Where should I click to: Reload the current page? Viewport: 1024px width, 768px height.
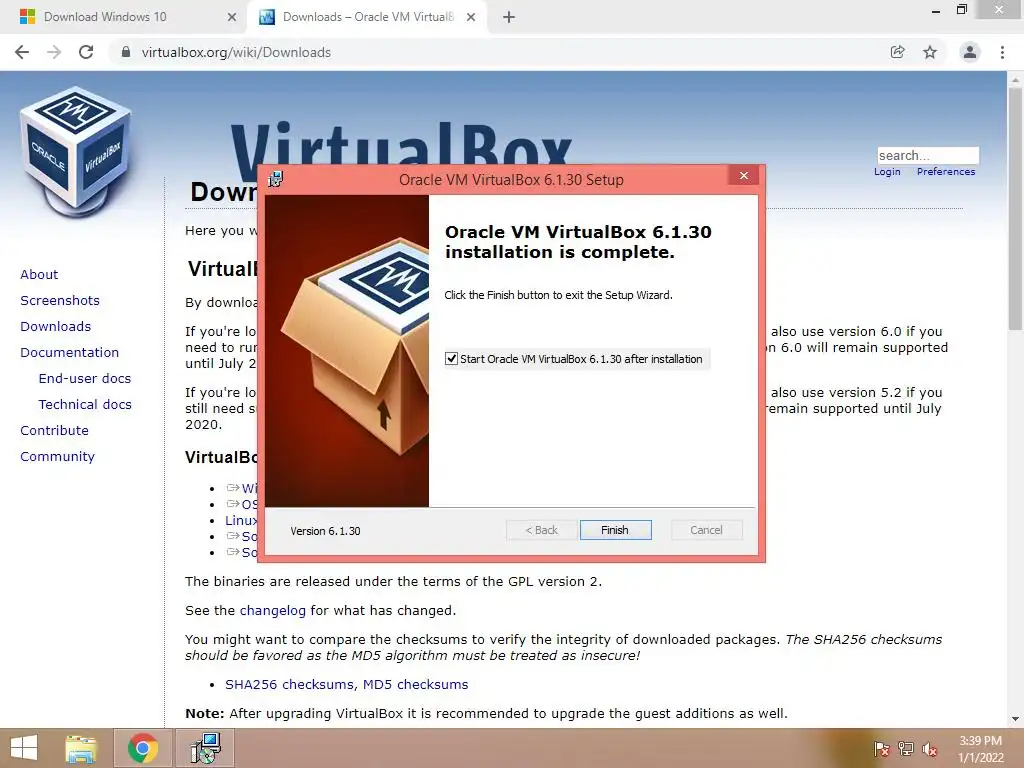[x=86, y=52]
